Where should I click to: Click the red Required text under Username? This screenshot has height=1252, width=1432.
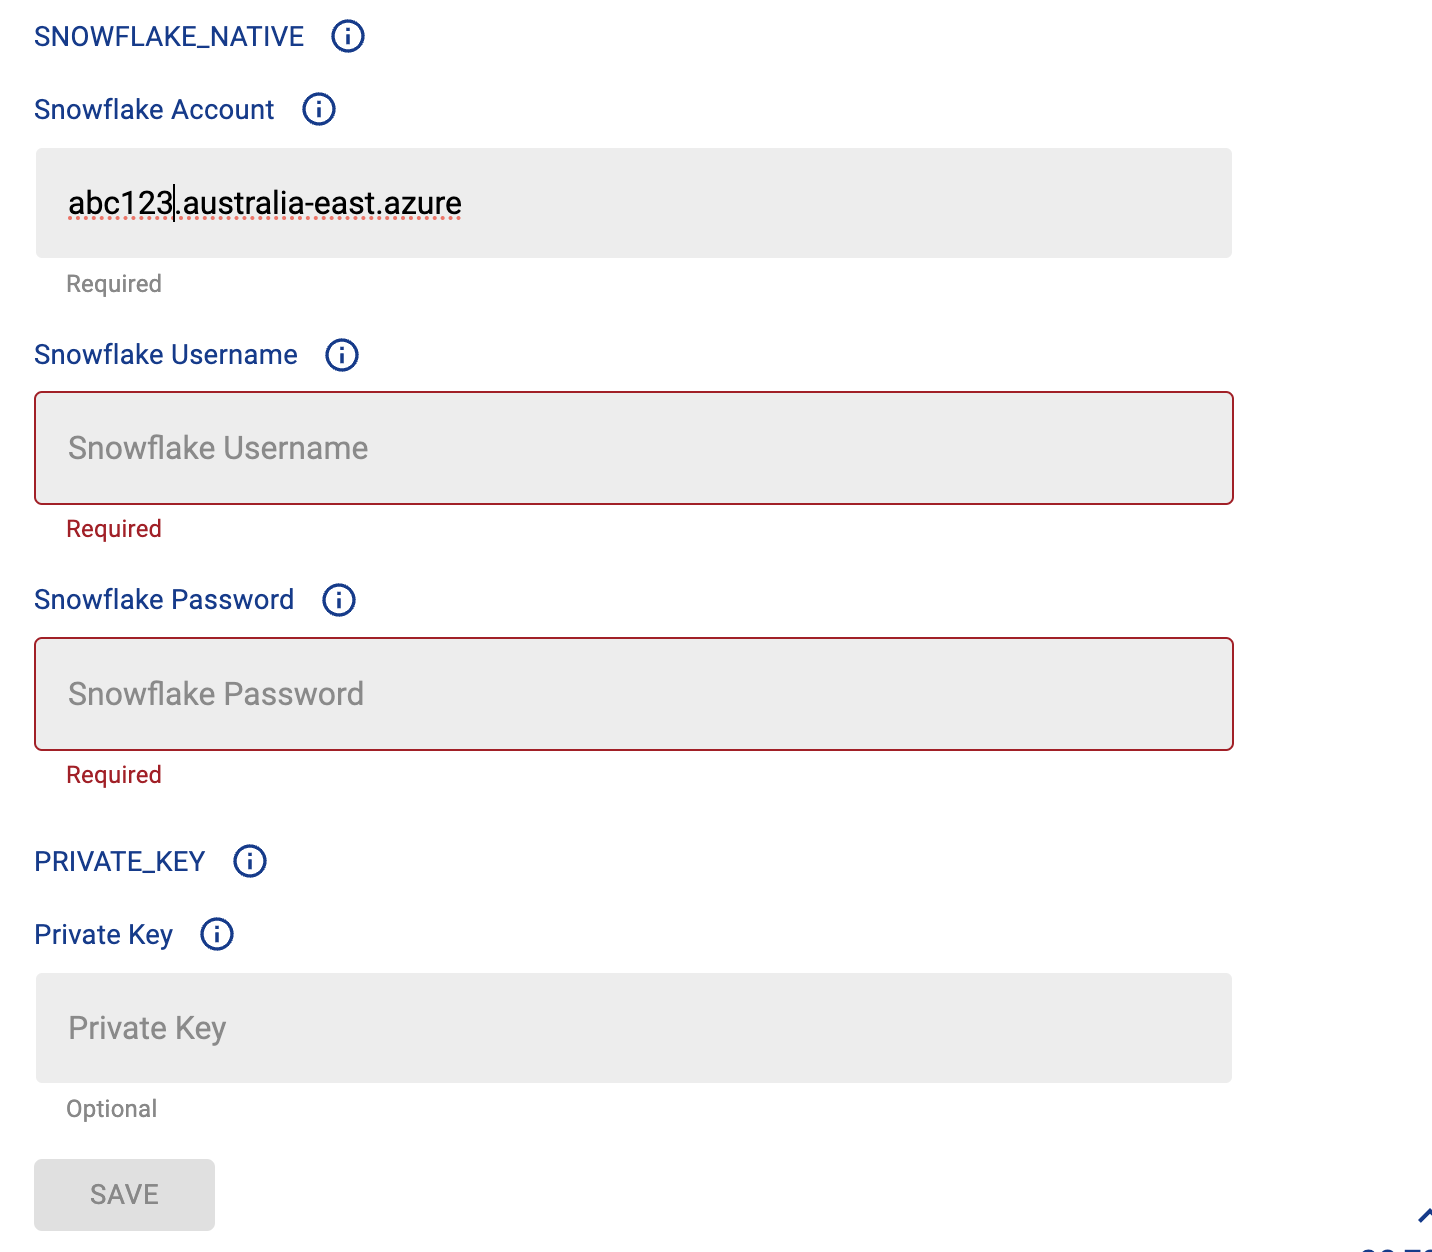tap(114, 529)
